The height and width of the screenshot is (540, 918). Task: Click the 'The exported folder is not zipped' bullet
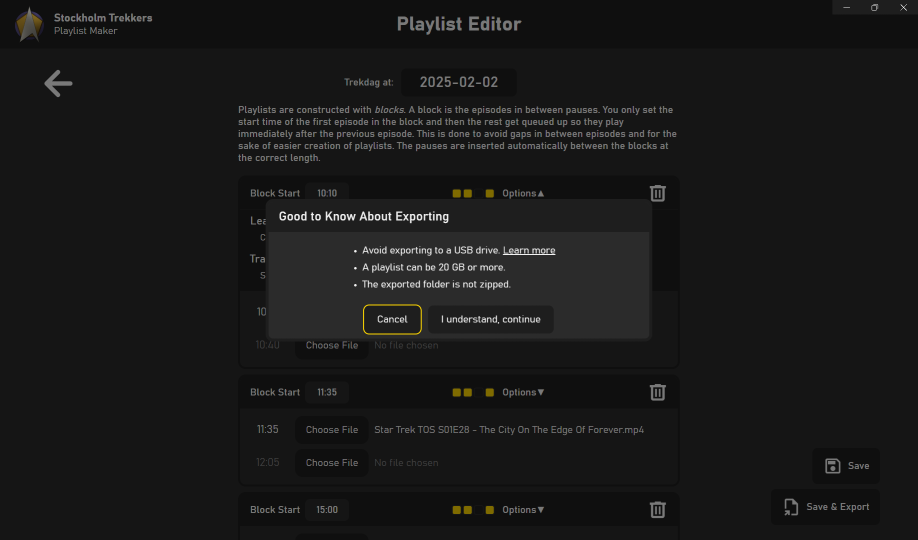tap(436, 284)
